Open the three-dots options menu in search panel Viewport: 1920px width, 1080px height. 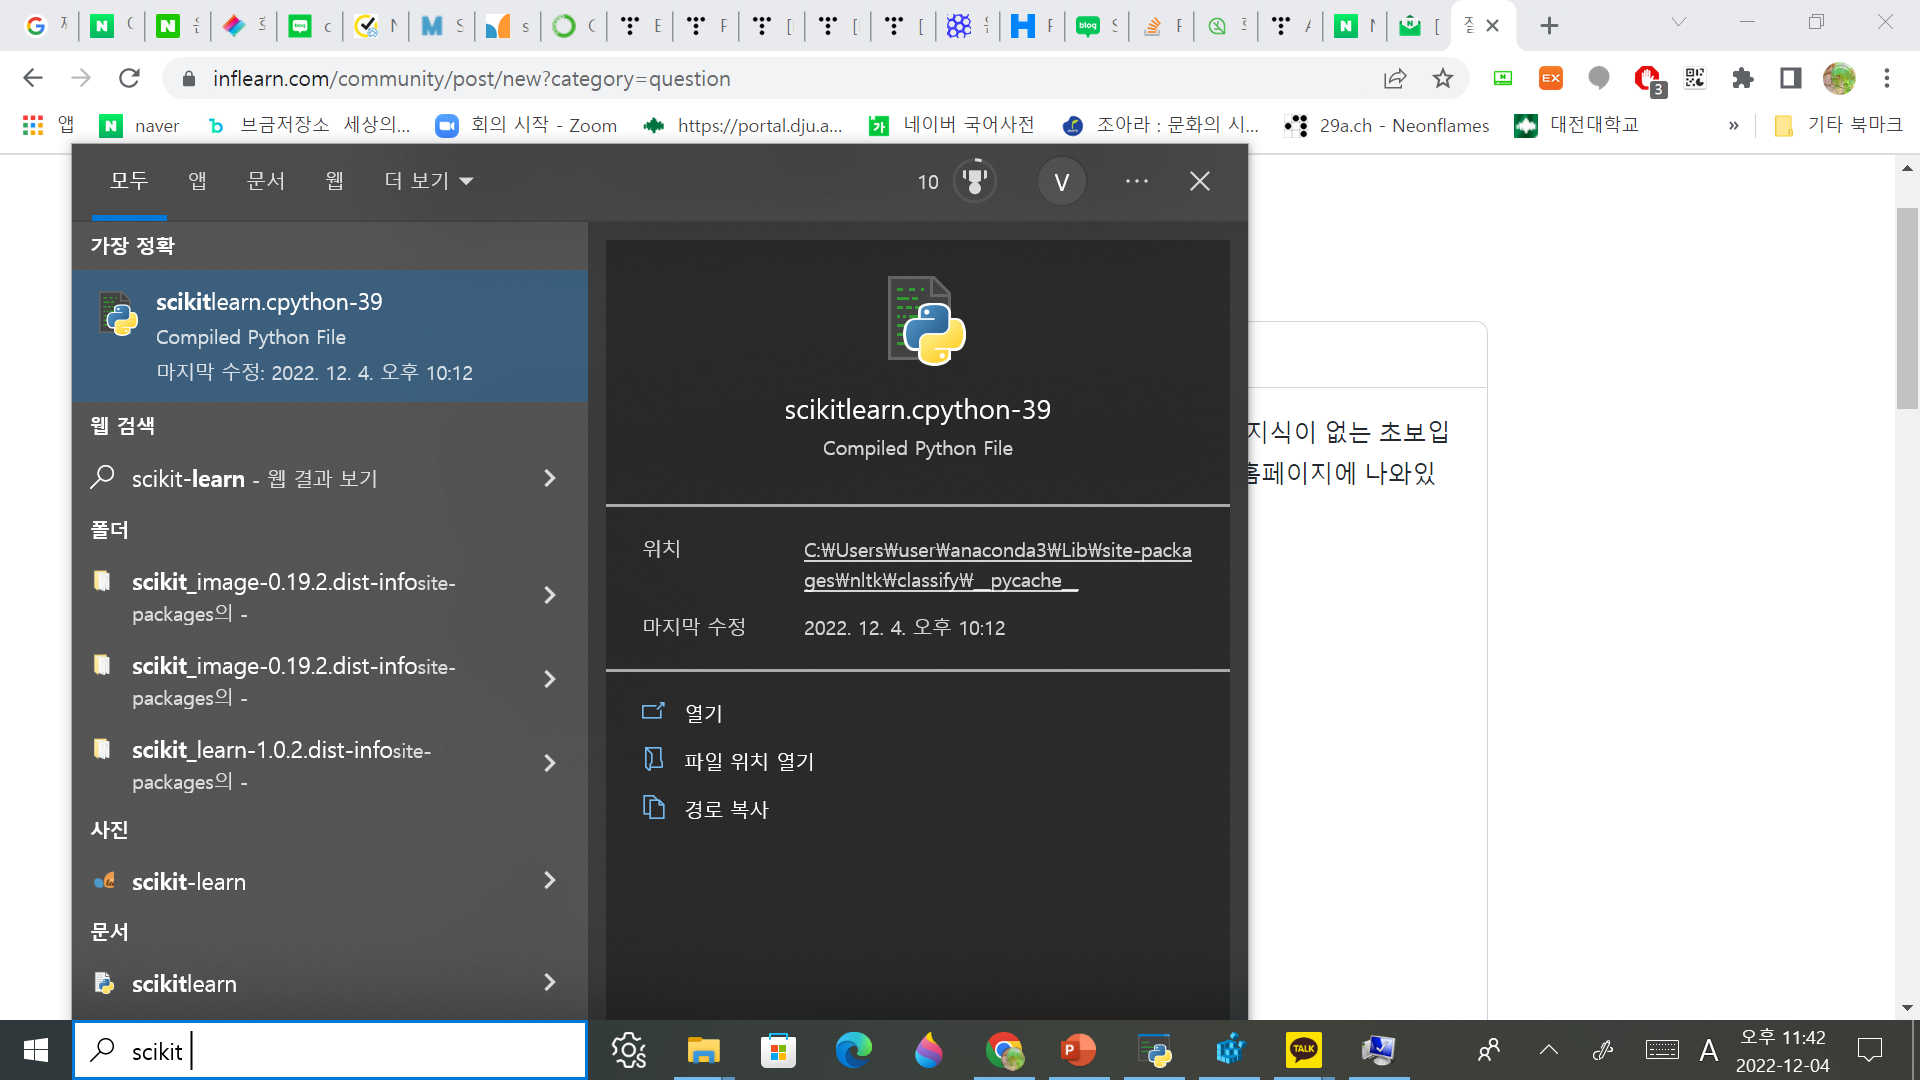coord(1136,181)
